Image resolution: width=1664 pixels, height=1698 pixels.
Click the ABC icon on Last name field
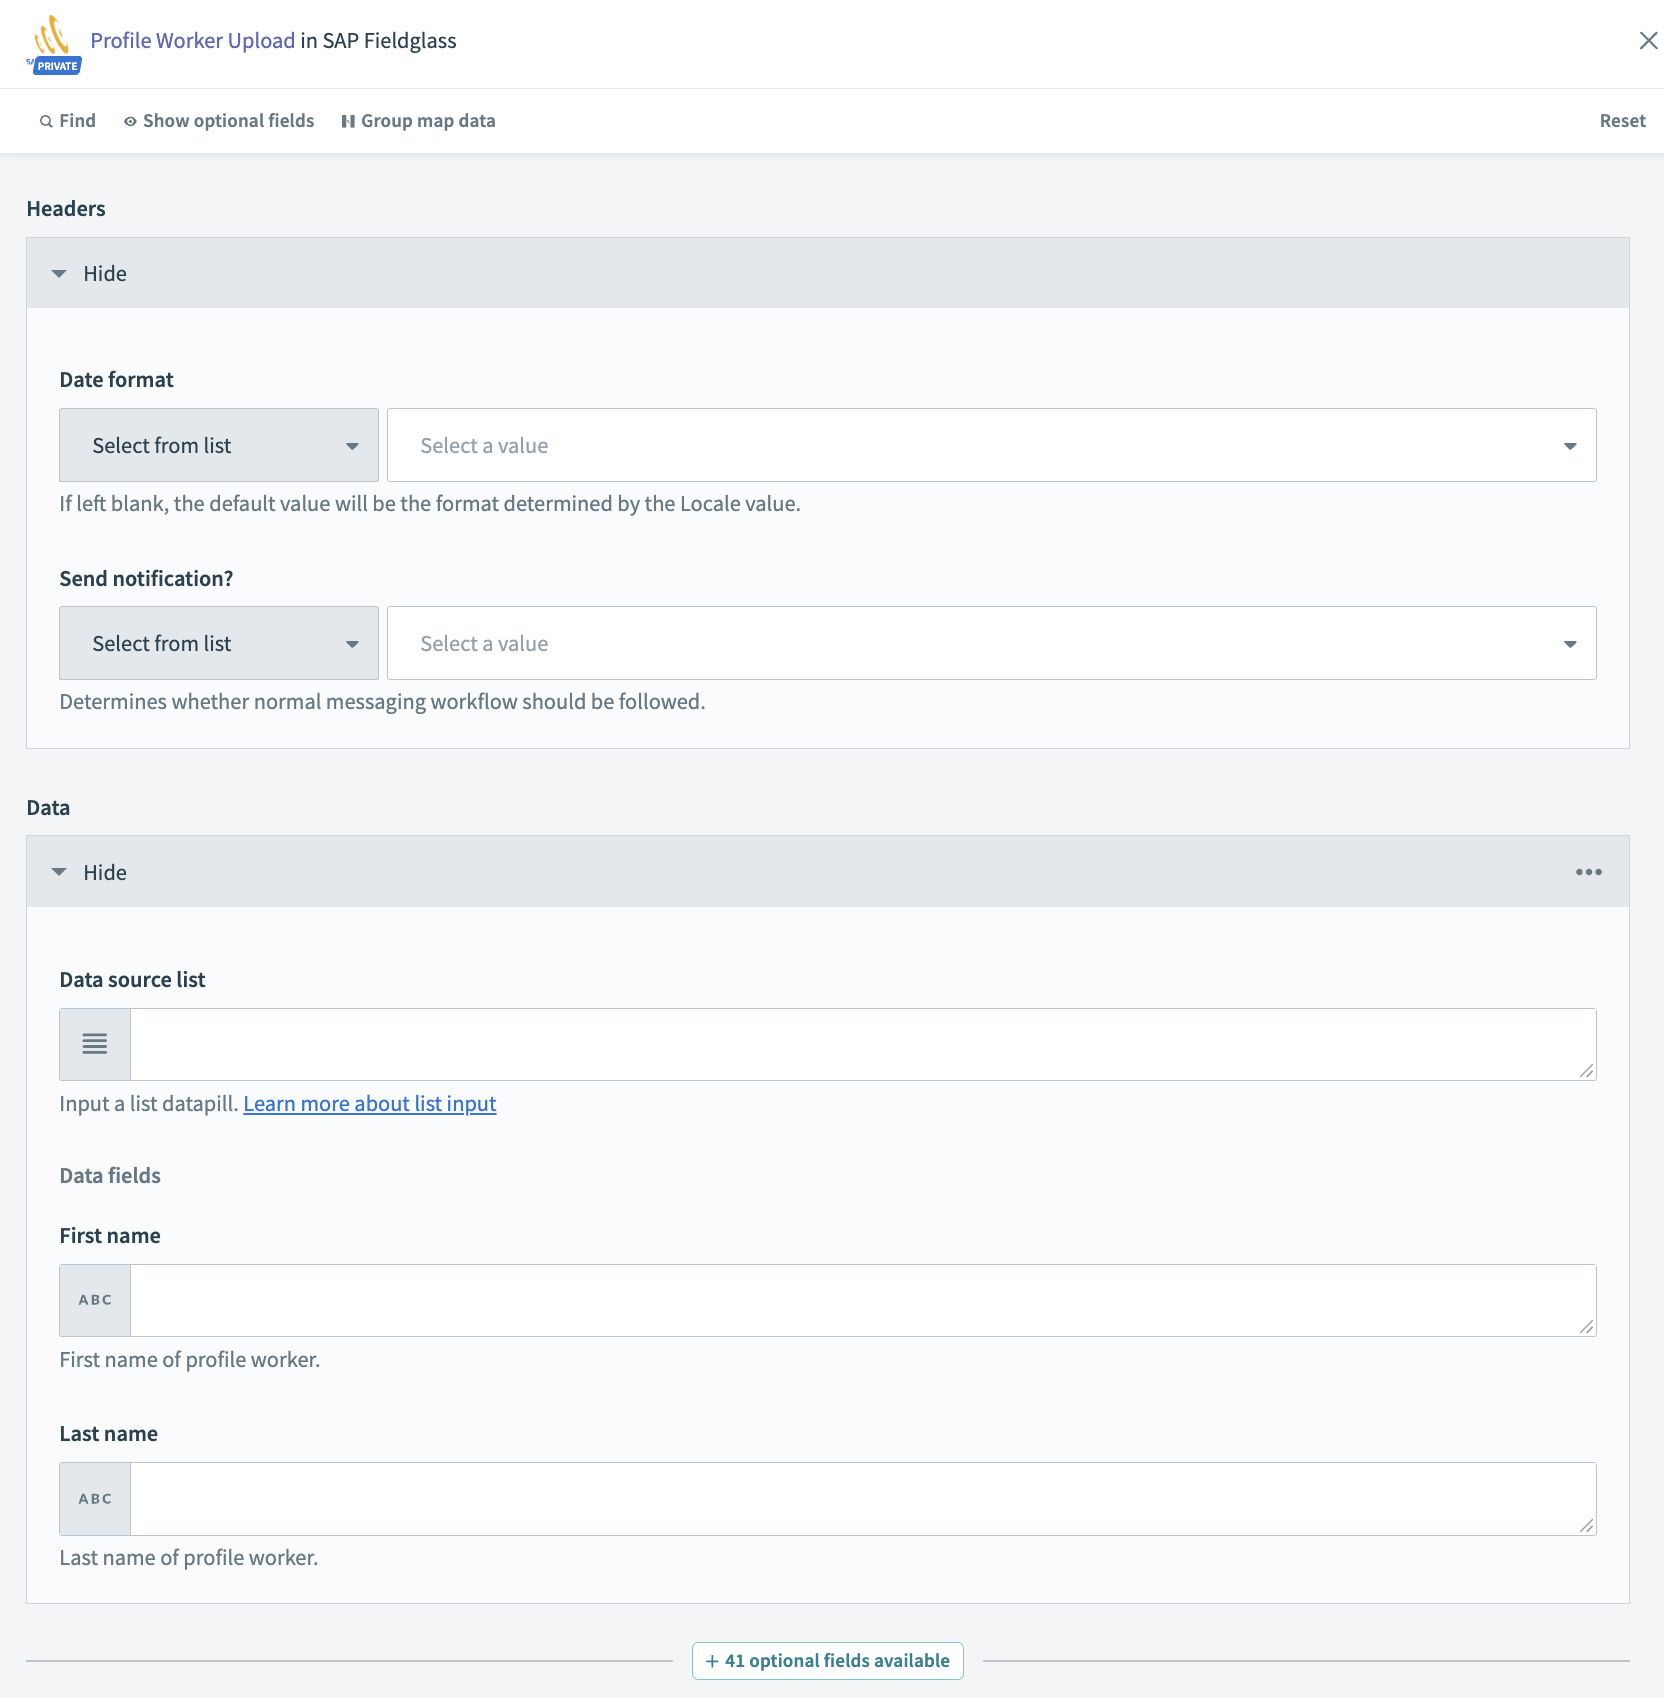[x=94, y=1498]
